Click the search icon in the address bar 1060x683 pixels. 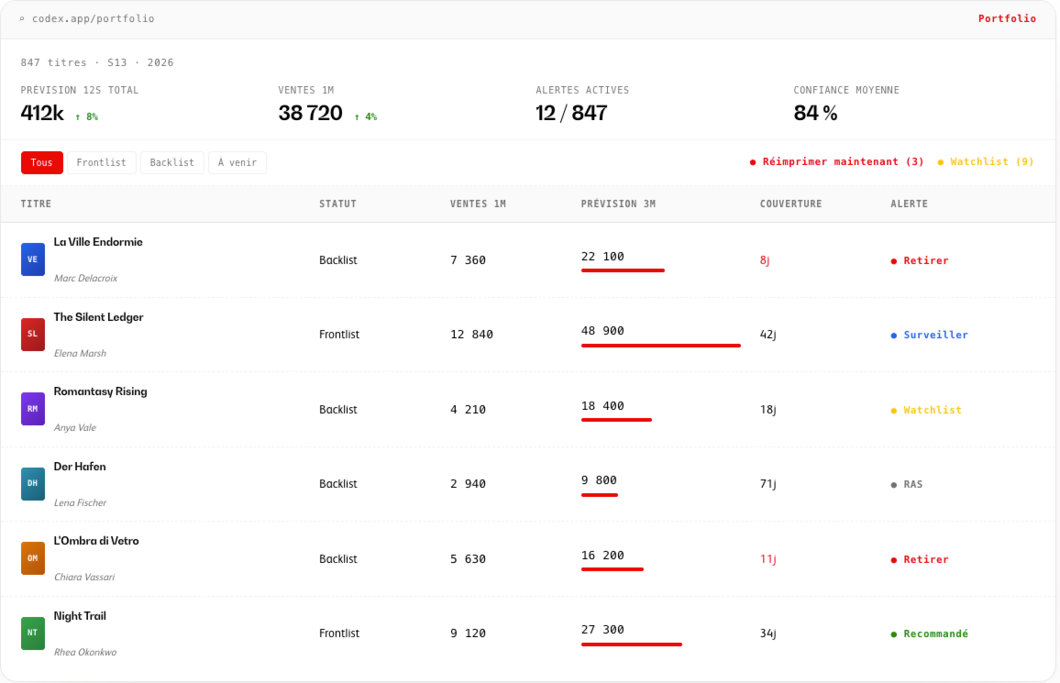click(x=22, y=19)
